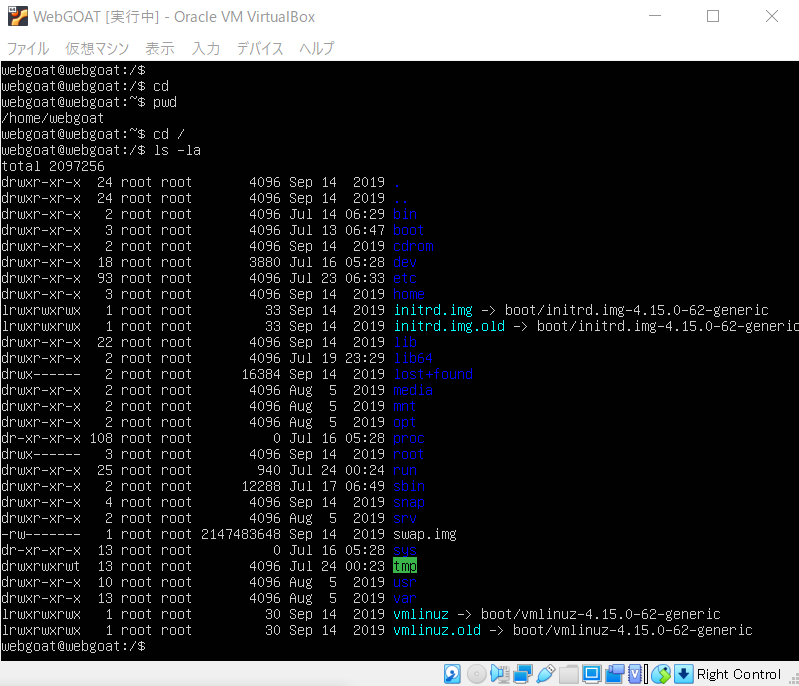The width and height of the screenshot is (799, 686).
Task: Click the shared folders status icon
Action: [569, 674]
